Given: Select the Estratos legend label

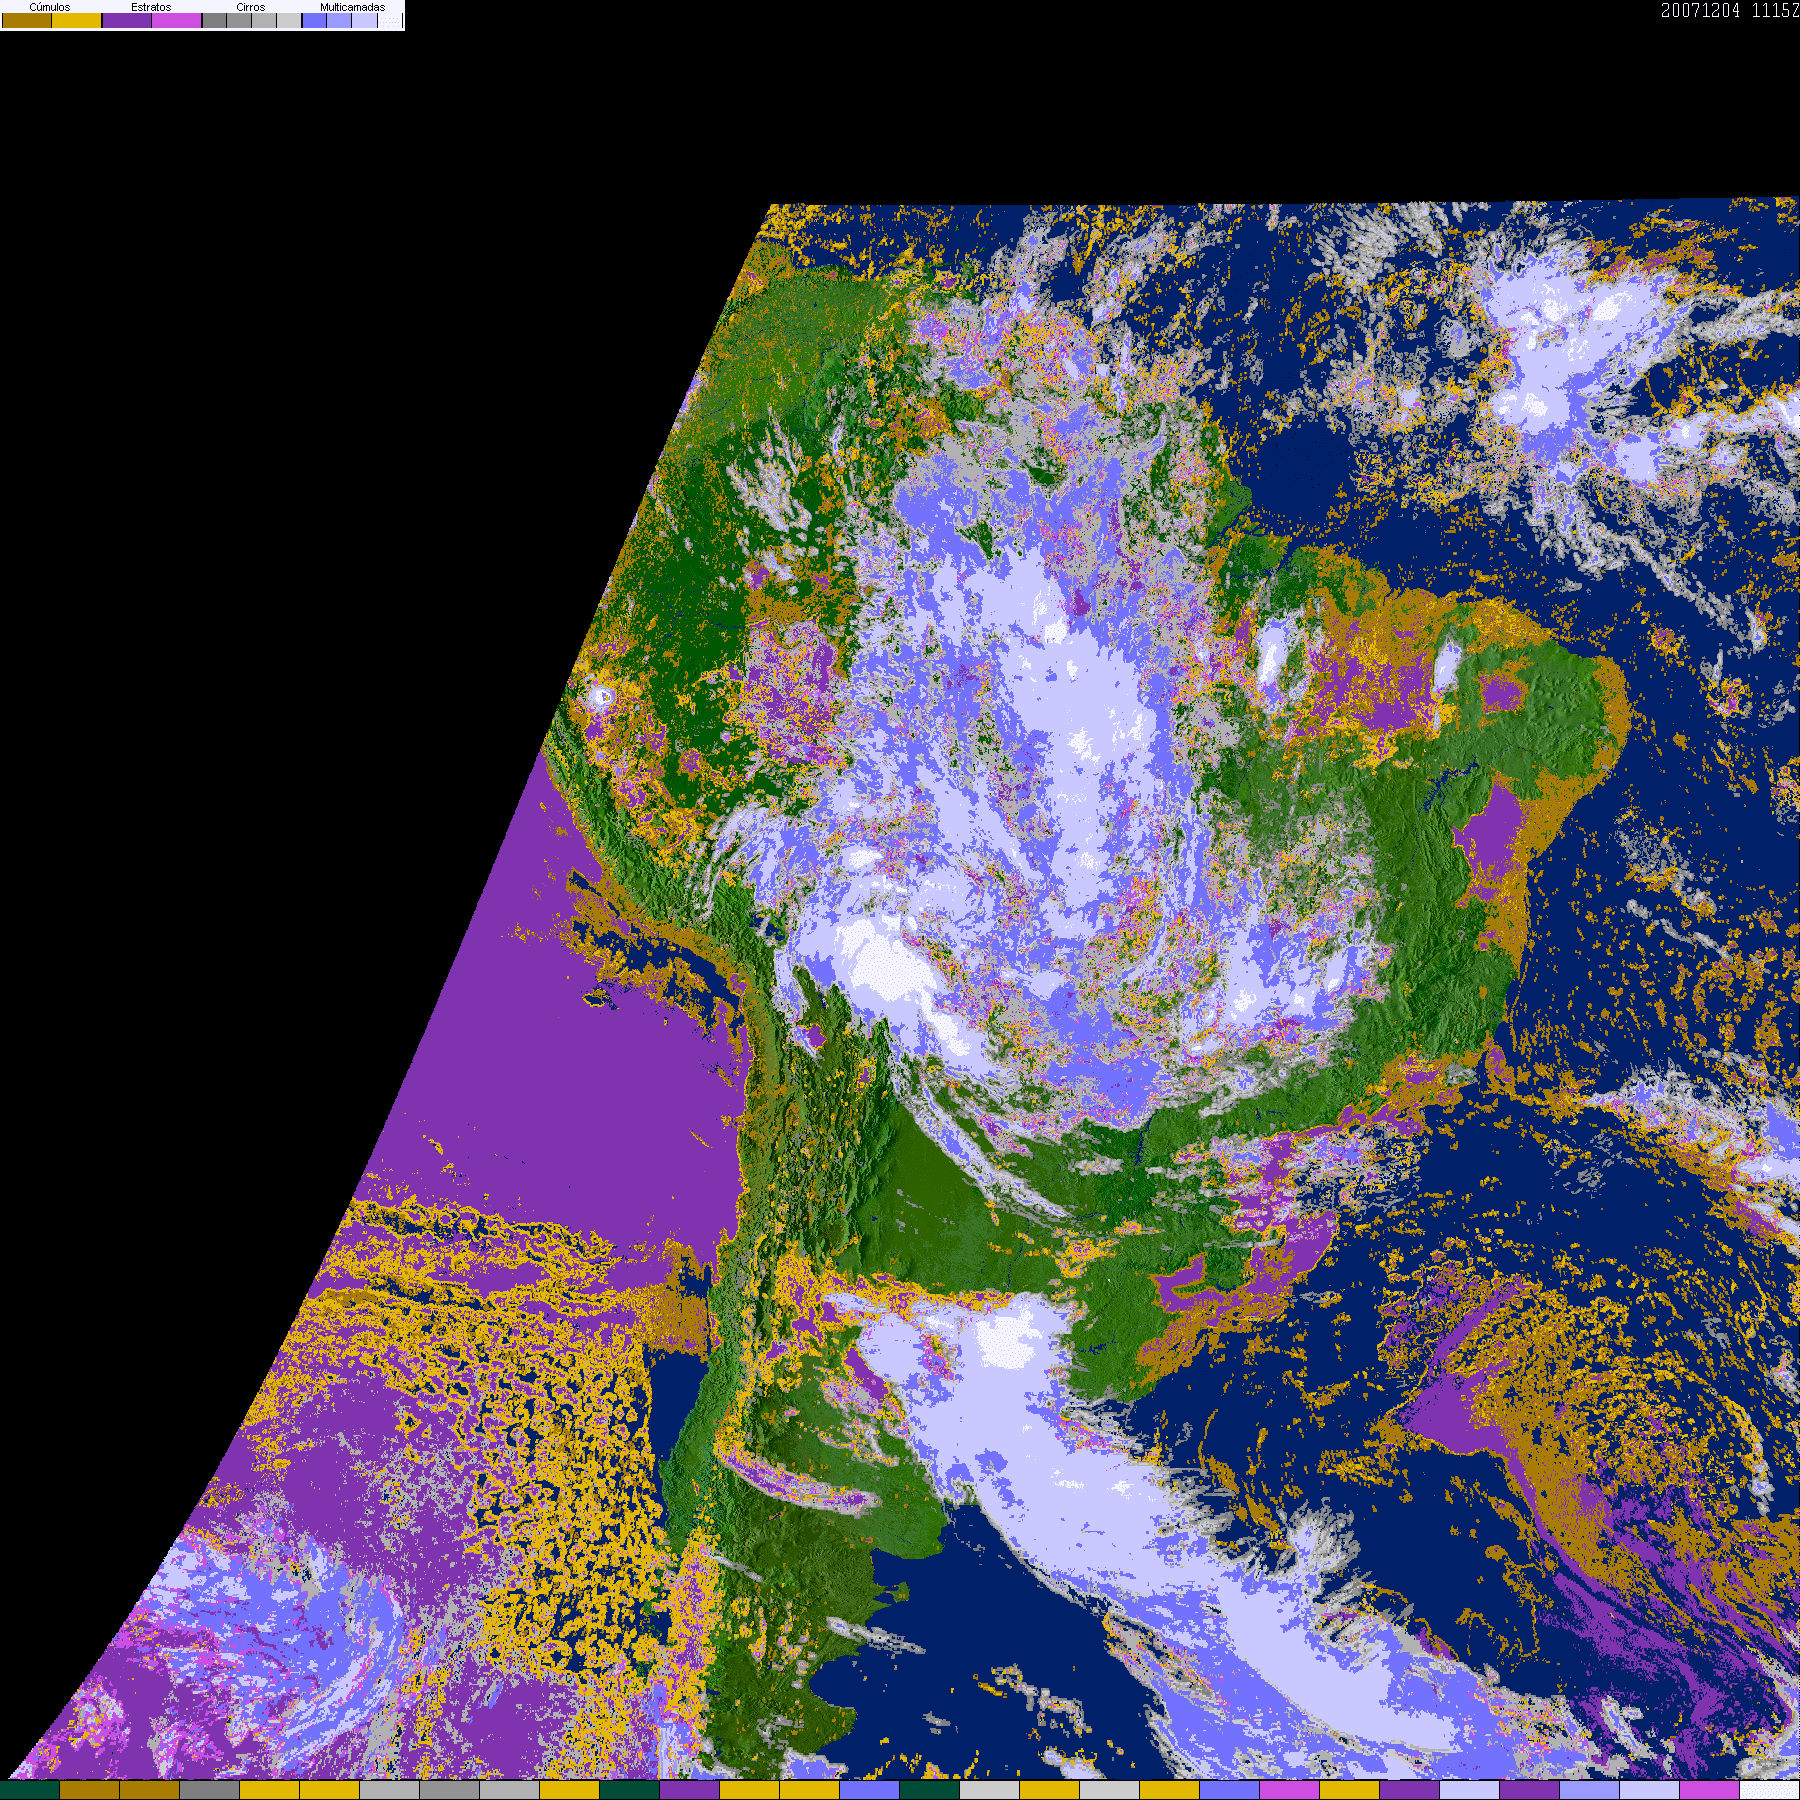Looking at the screenshot, I should (x=151, y=7).
